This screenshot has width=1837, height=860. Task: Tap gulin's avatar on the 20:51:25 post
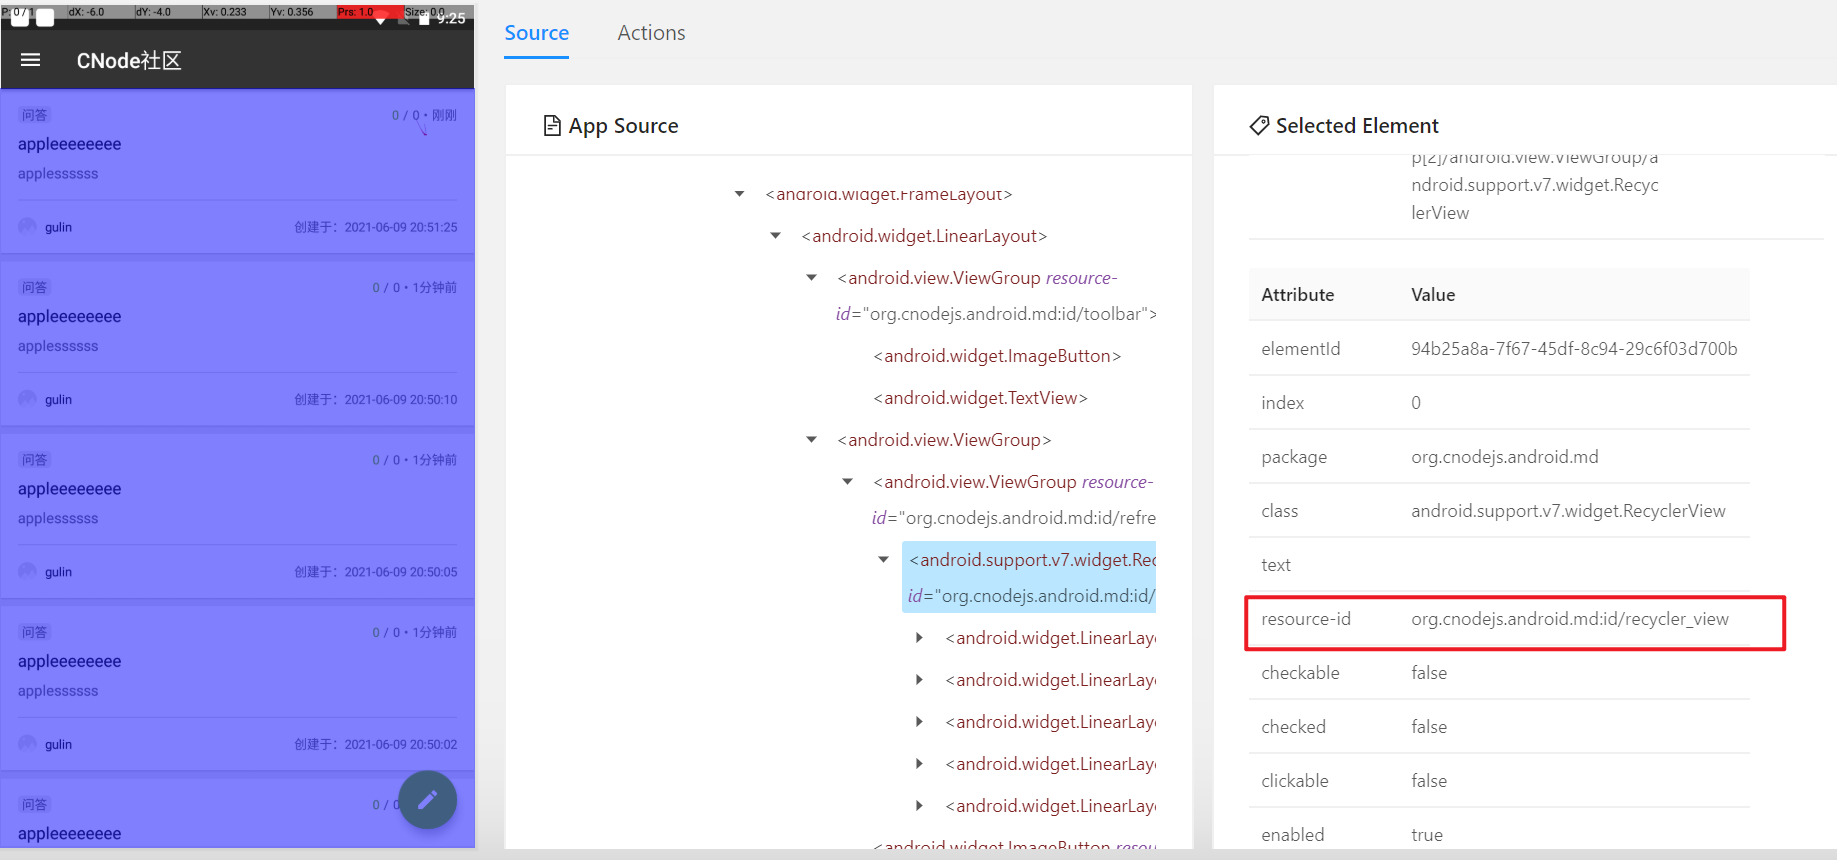(28, 227)
